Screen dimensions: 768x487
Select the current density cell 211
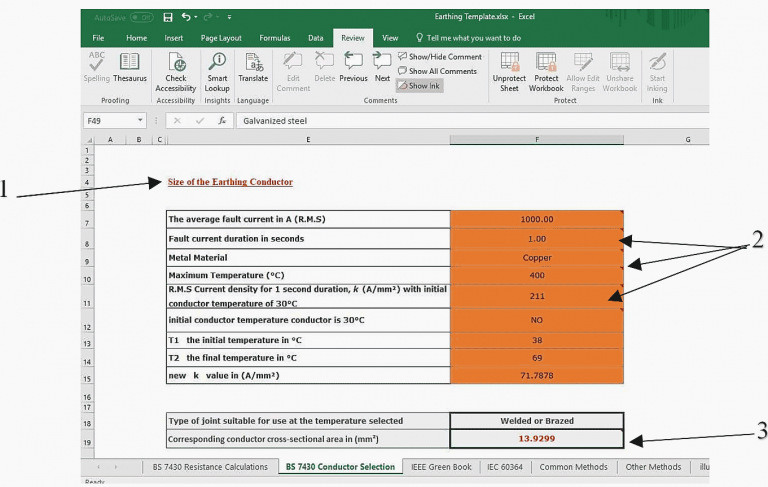[537, 296]
